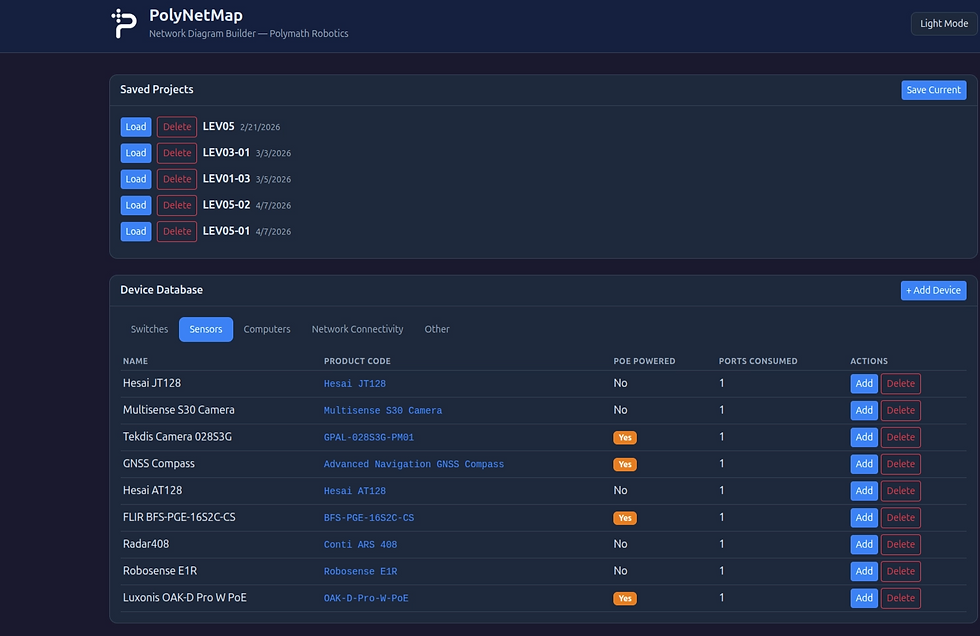Viewport: 980px width, 636px height.
Task: Switch to the Switches tab
Action: [x=149, y=329]
